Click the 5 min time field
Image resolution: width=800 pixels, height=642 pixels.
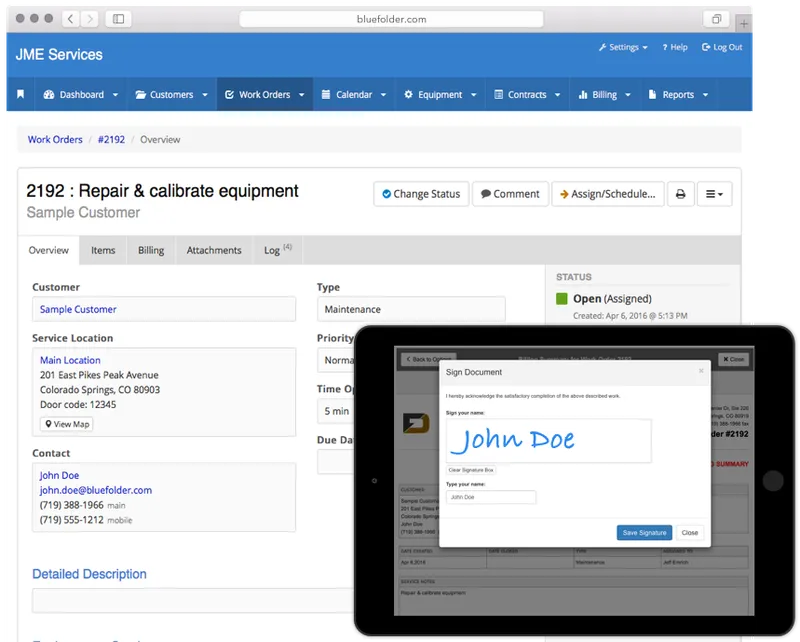[x=337, y=411]
